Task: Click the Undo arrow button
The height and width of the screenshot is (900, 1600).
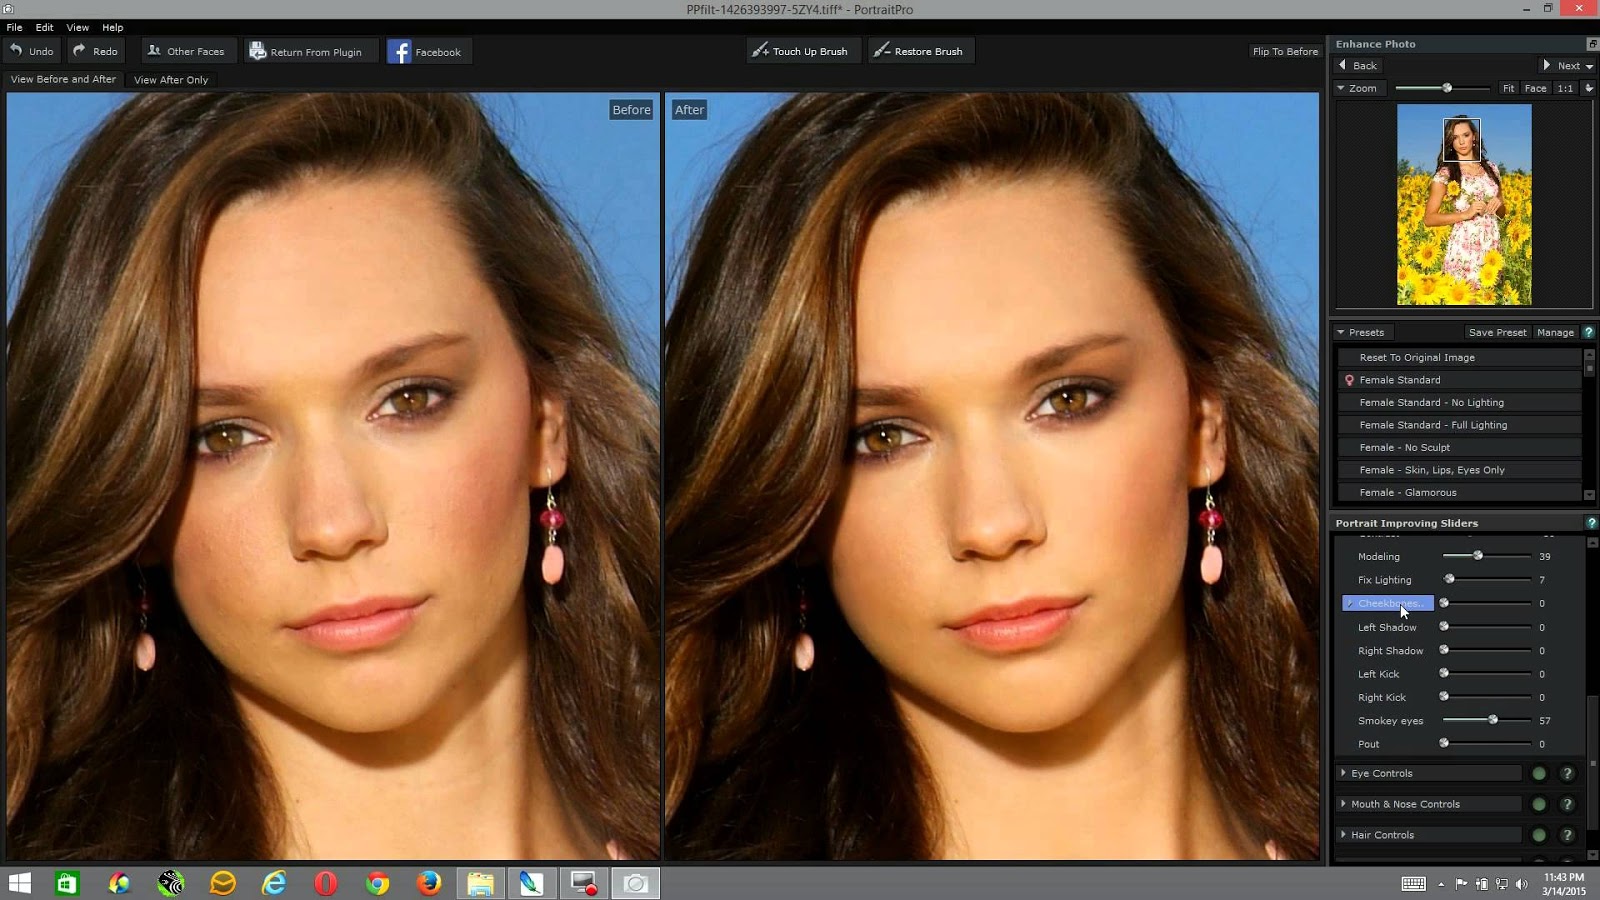Action: pos(32,51)
